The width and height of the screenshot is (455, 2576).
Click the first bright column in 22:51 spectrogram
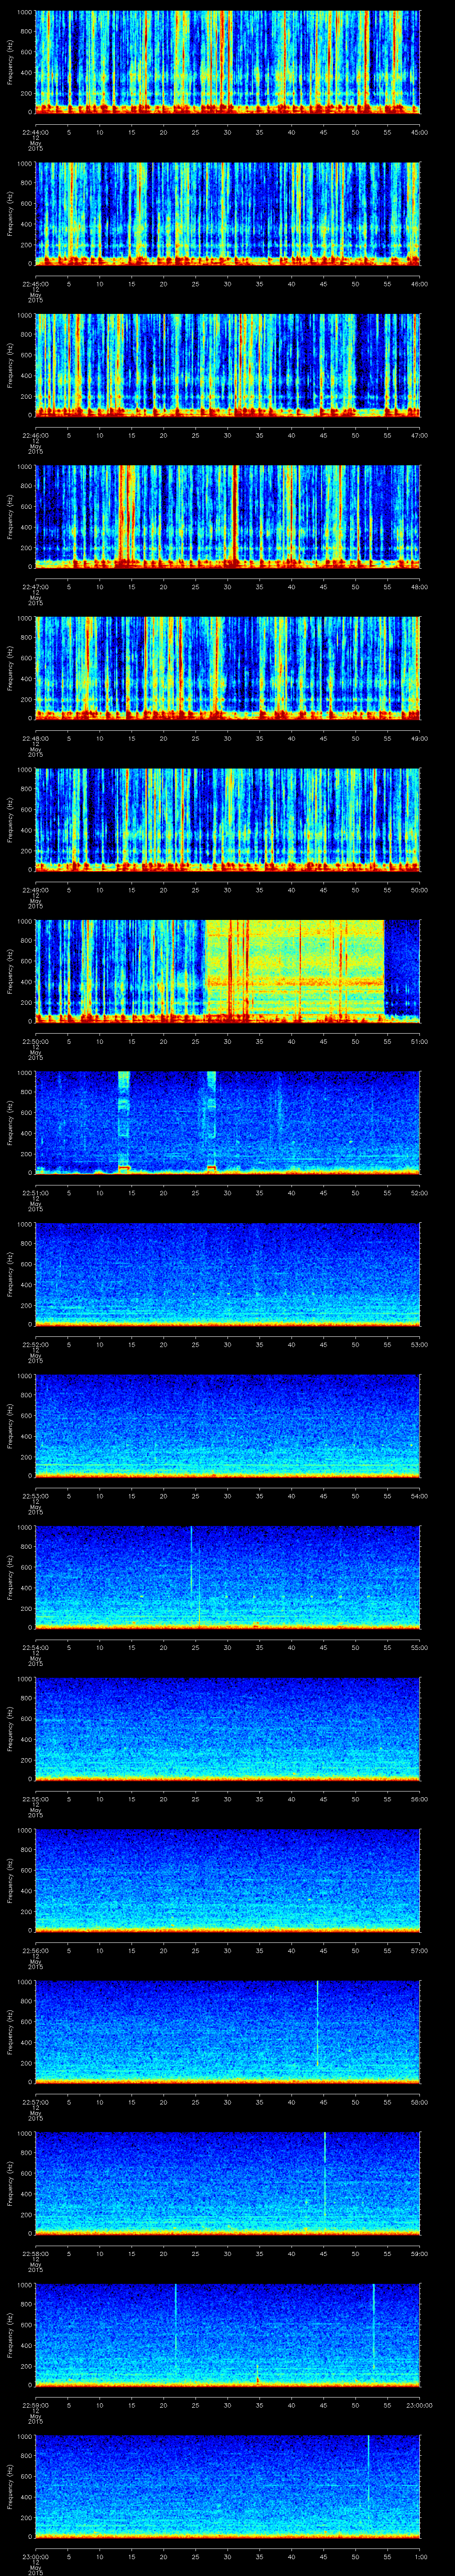click(124, 1120)
